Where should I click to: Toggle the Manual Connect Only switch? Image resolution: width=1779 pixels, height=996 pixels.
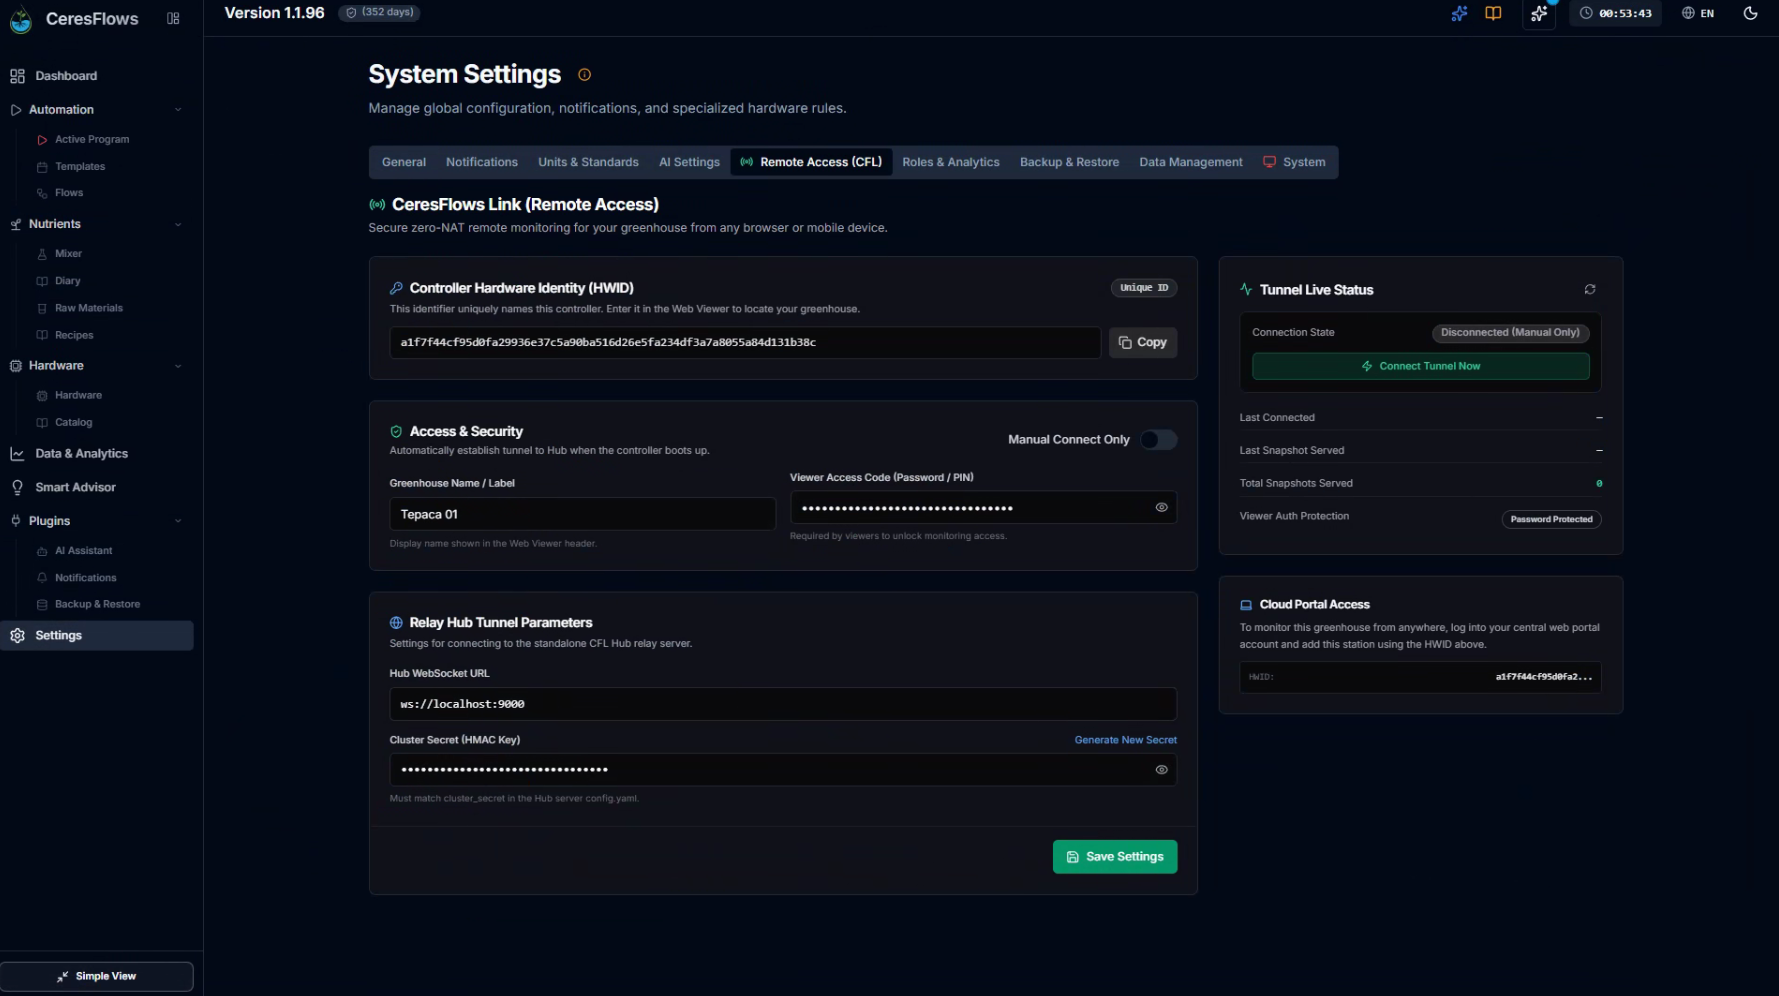click(x=1158, y=439)
